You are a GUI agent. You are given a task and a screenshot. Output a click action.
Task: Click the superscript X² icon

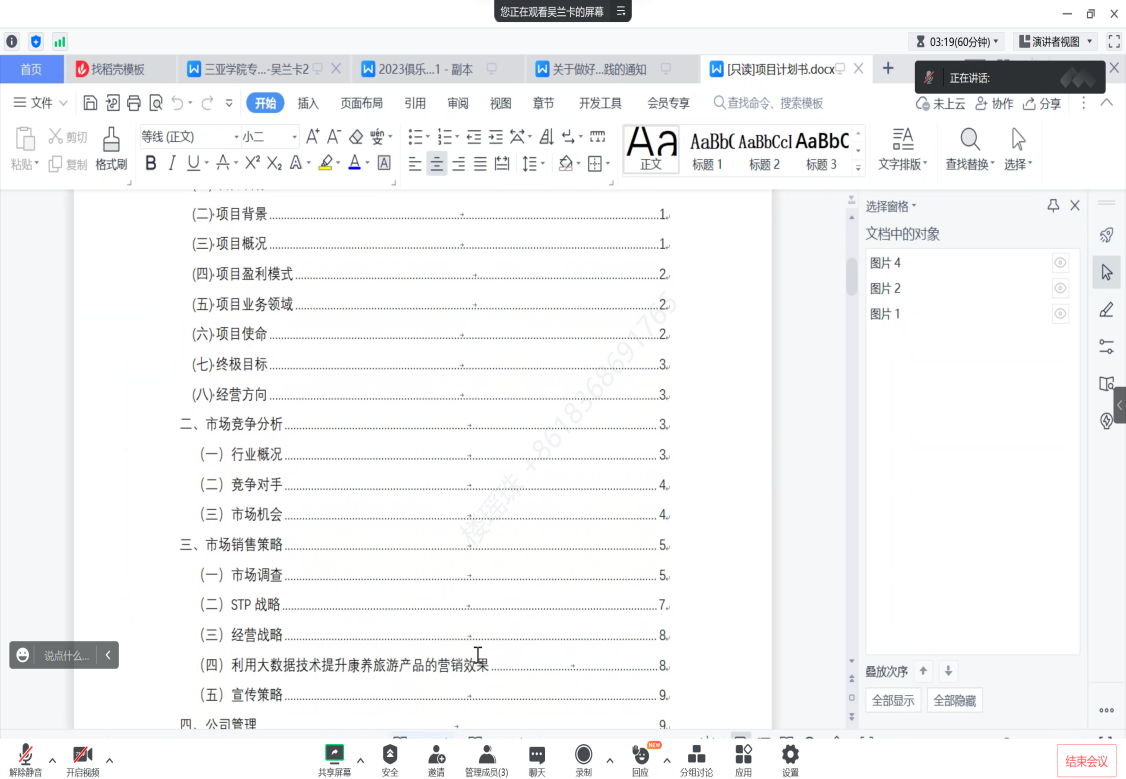point(252,163)
